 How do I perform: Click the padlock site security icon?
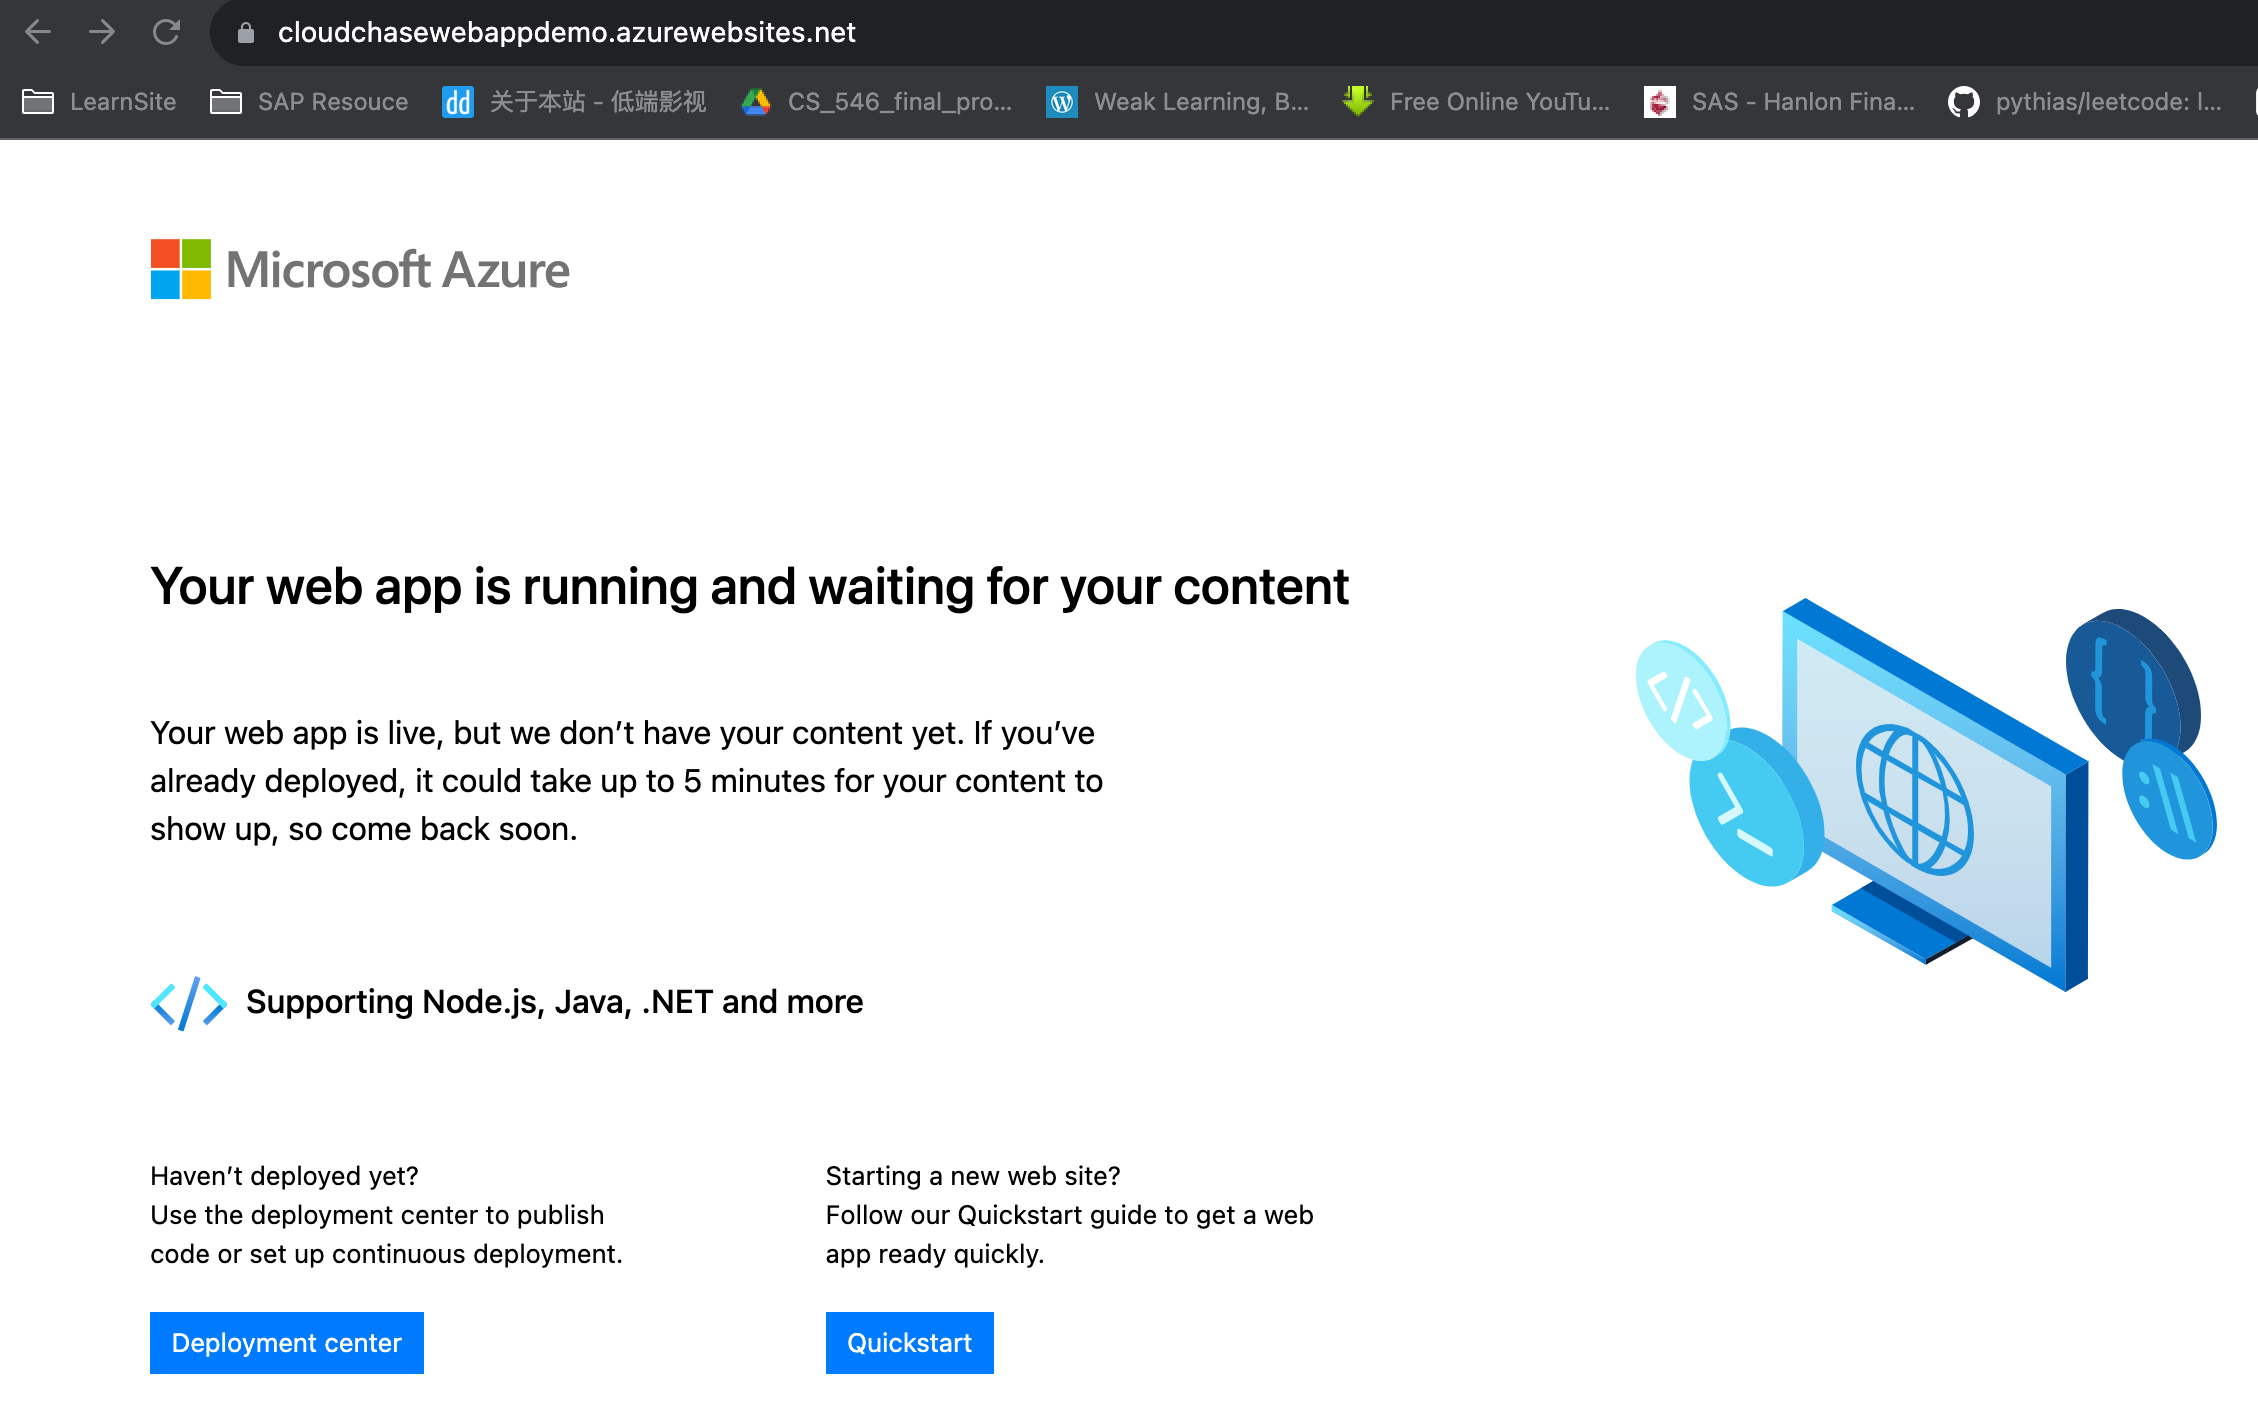click(246, 33)
